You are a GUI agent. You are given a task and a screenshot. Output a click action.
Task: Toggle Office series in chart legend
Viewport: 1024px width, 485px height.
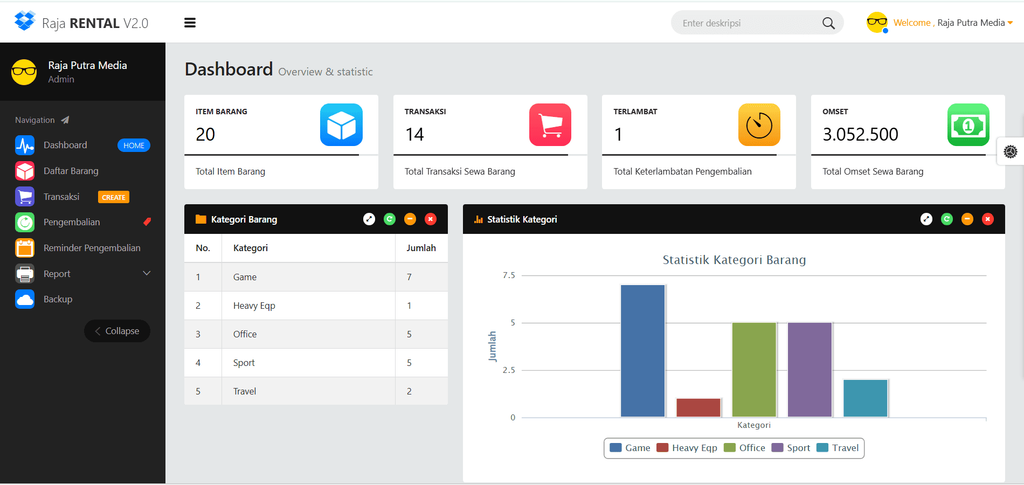pos(744,448)
